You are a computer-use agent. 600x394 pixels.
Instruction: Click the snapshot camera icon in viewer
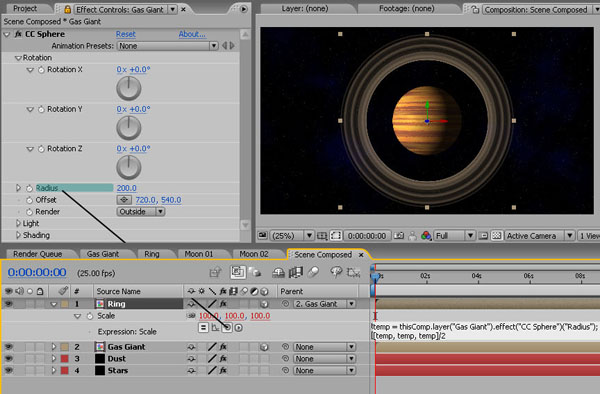399,236
